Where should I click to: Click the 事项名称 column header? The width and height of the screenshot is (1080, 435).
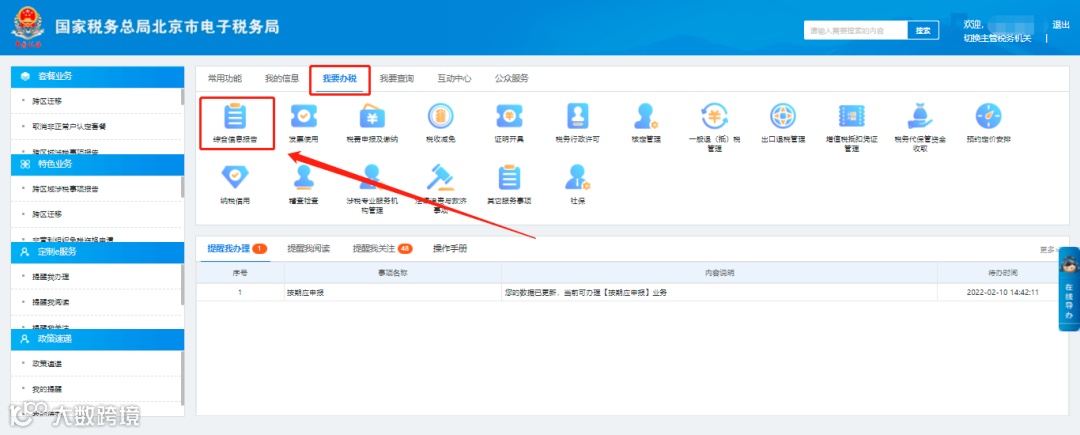pyautogui.click(x=393, y=273)
